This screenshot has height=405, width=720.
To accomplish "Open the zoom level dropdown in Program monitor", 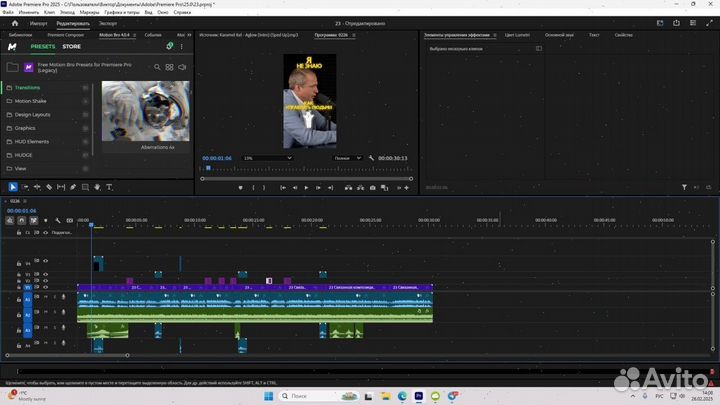I will click(x=268, y=158).
